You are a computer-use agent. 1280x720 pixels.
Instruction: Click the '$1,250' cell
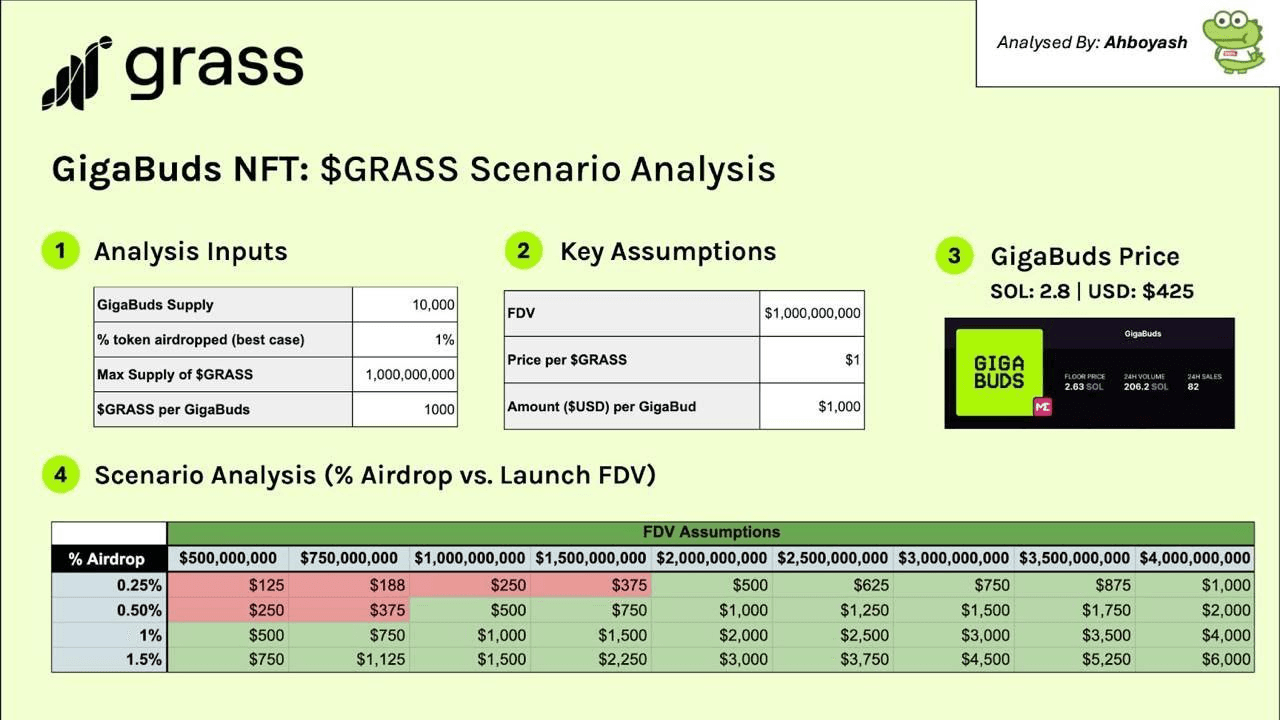point(832,610)
